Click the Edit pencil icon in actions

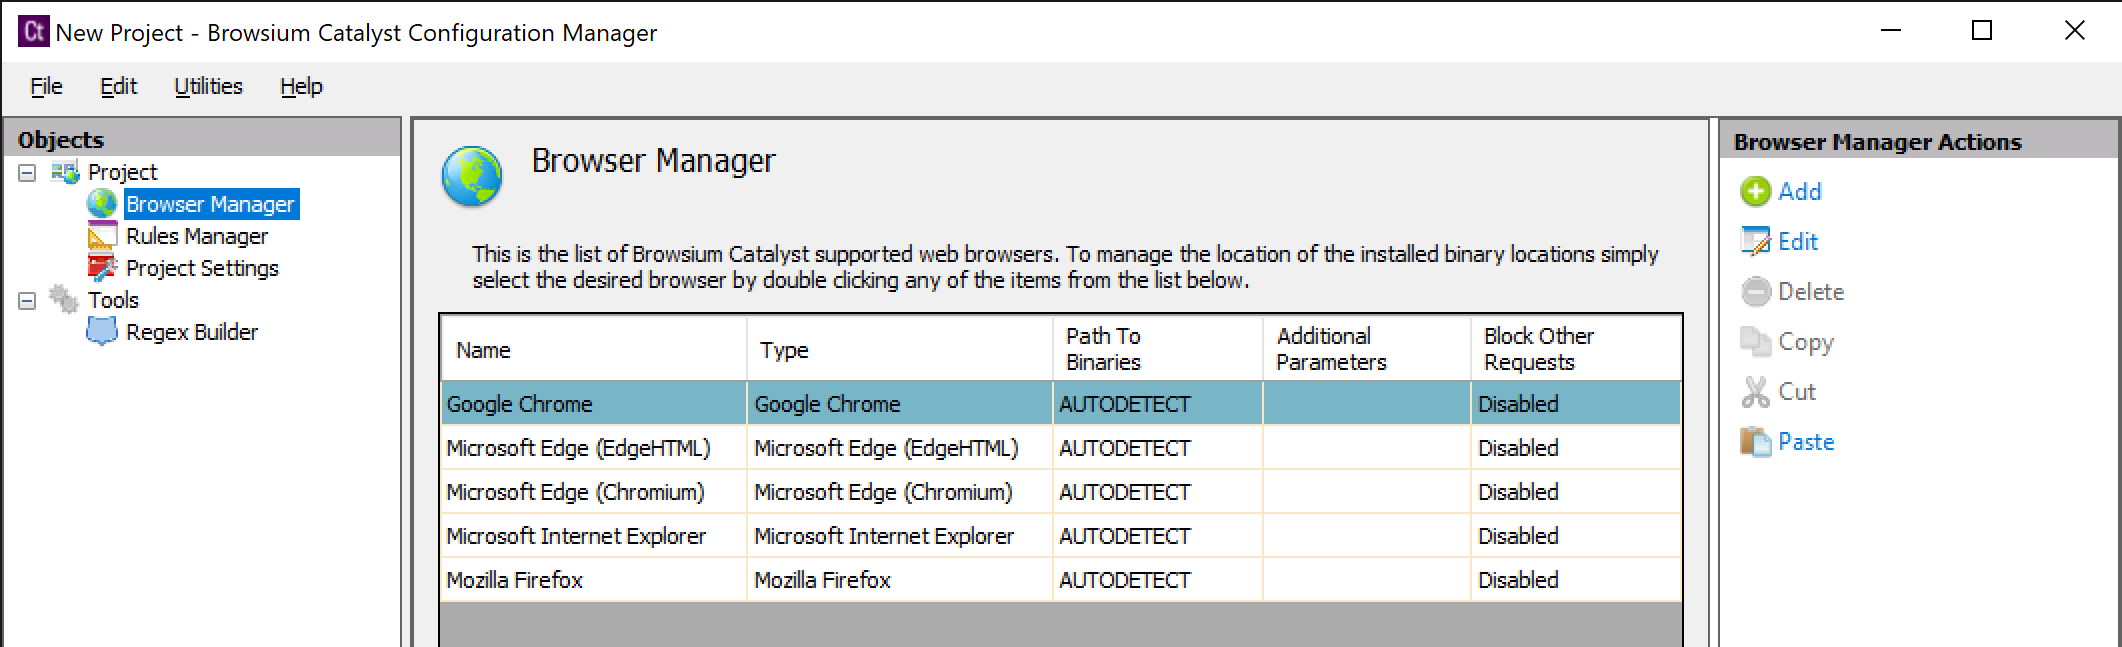tap(1755, 241)
